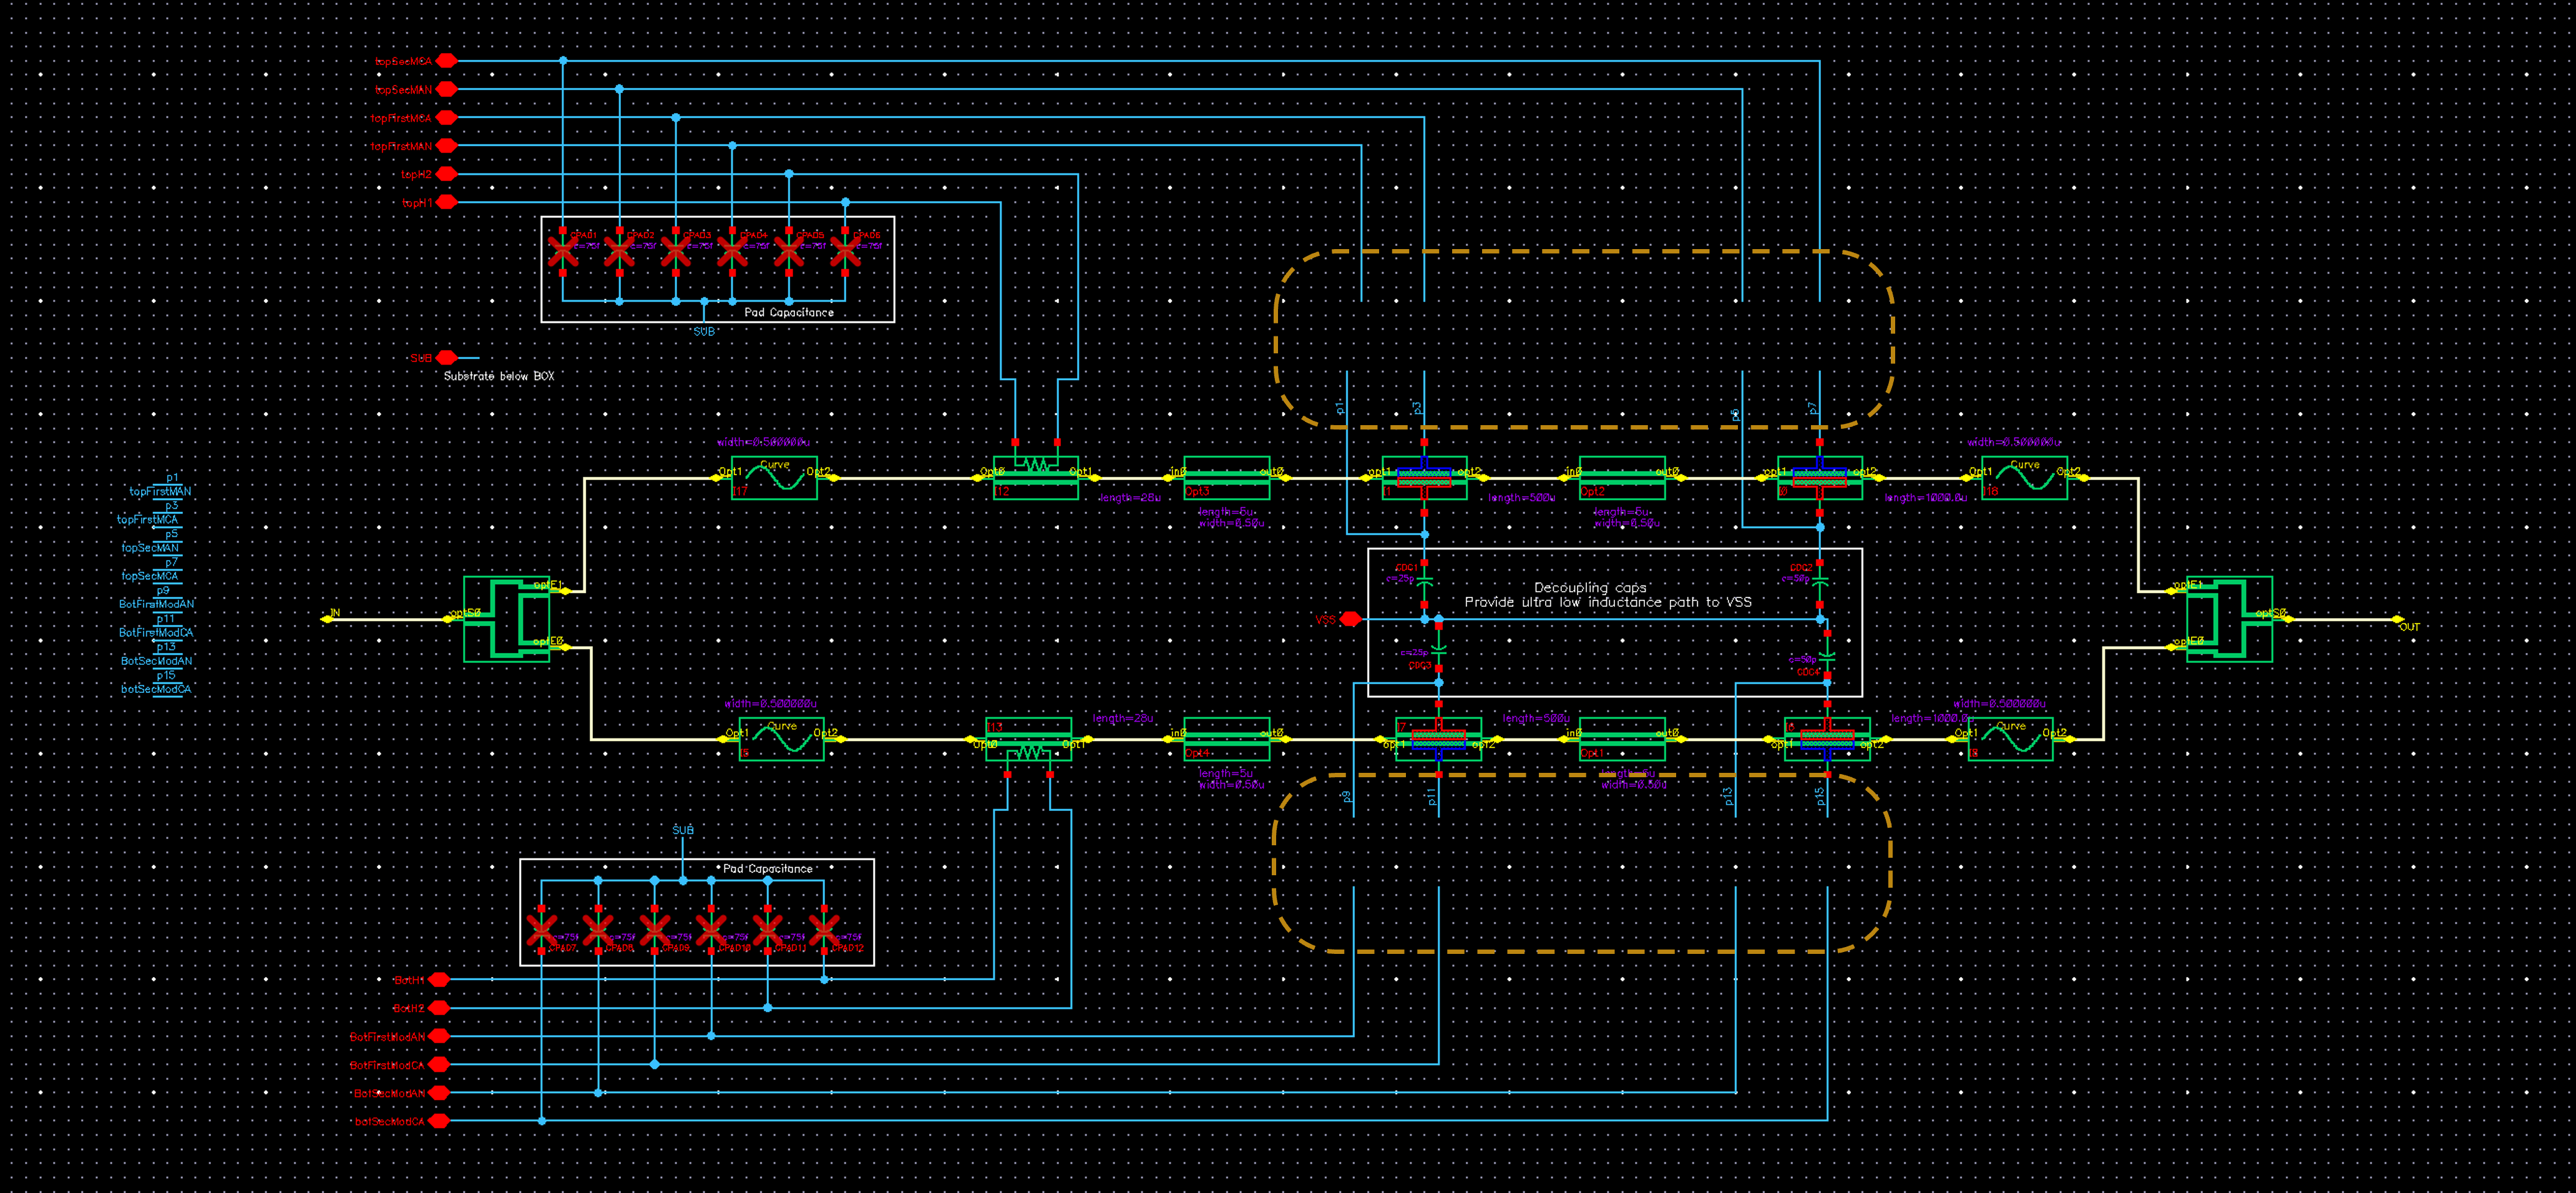Image resolution: width=2576 pixels, height=1193 pixels.
Task: Select the Curve waveguide instance I8
Action: (2010, 739)
